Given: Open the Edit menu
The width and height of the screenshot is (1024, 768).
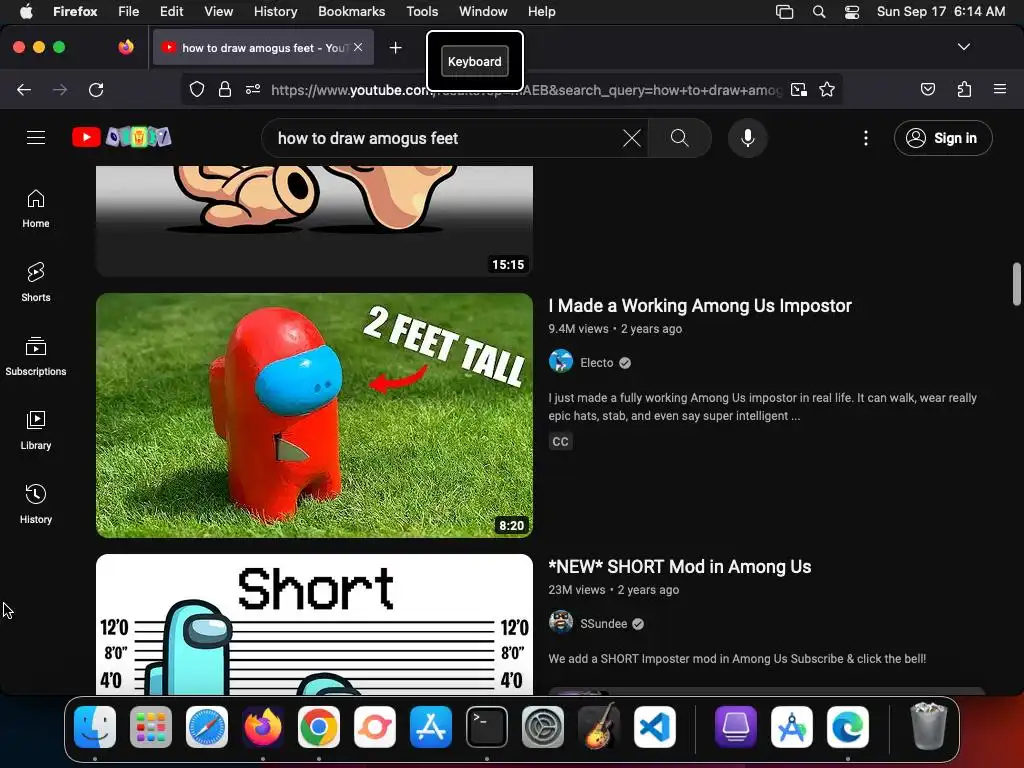Looking at the screenshot, I should point(171,11).
